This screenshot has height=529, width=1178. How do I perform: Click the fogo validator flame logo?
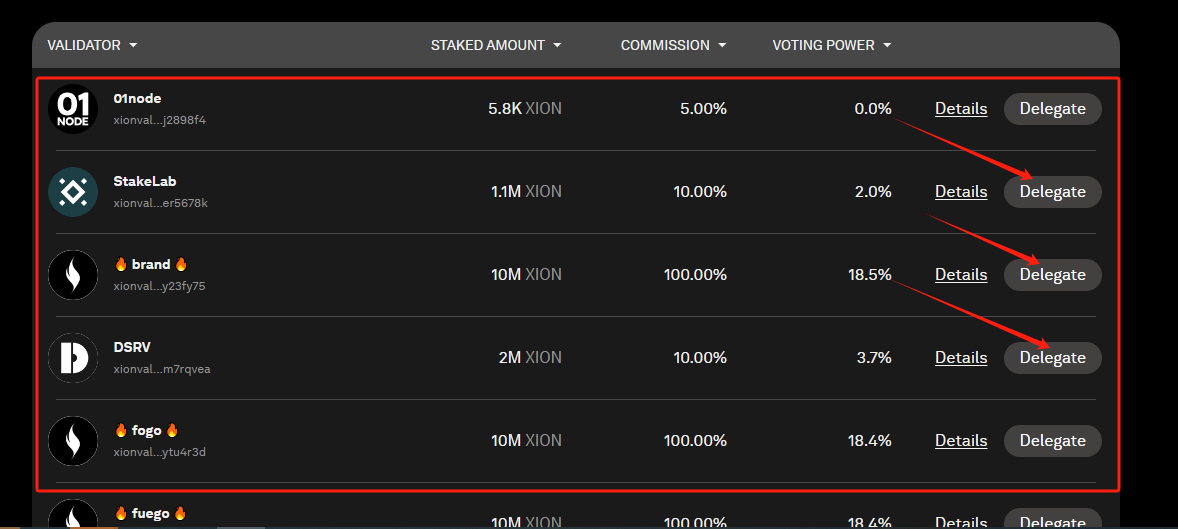73,441
